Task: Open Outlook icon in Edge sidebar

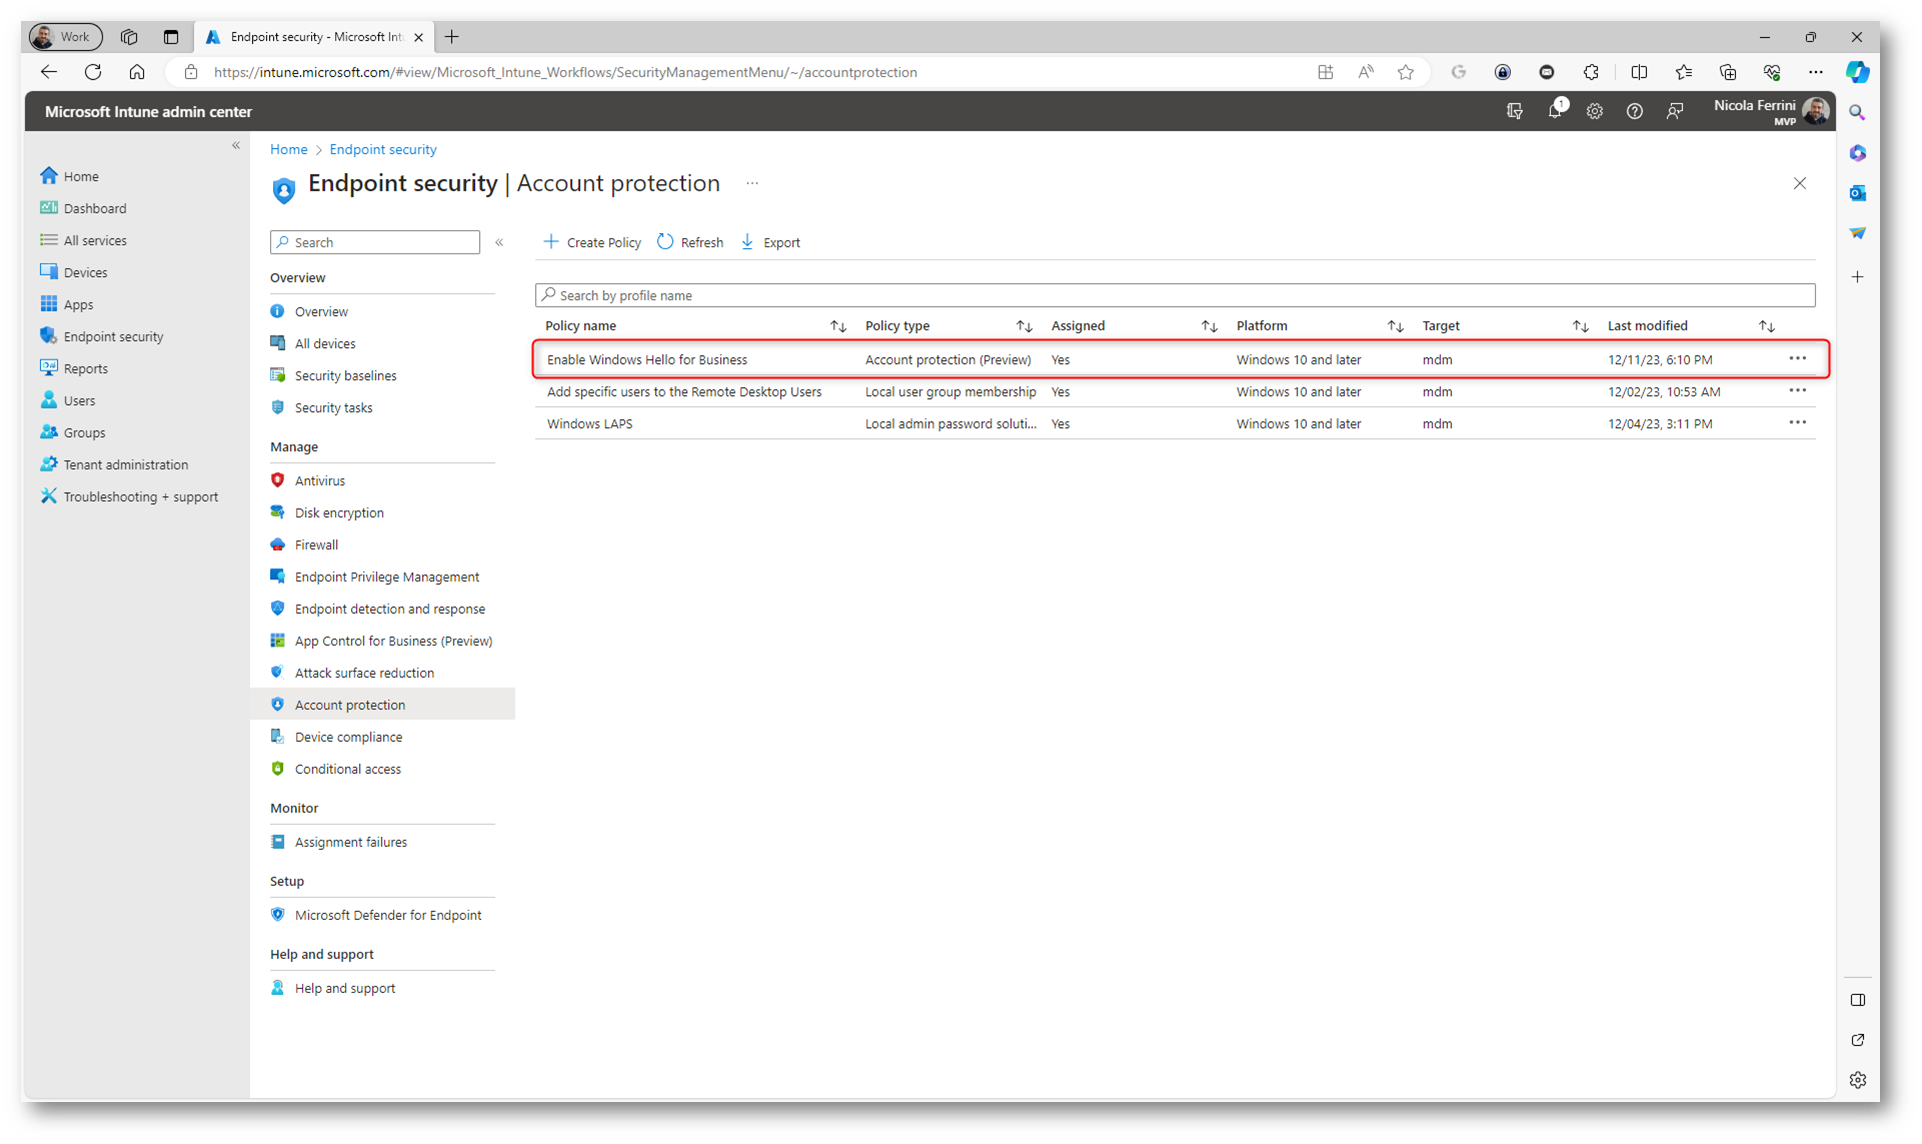Action: click(x=1857, y=193)
